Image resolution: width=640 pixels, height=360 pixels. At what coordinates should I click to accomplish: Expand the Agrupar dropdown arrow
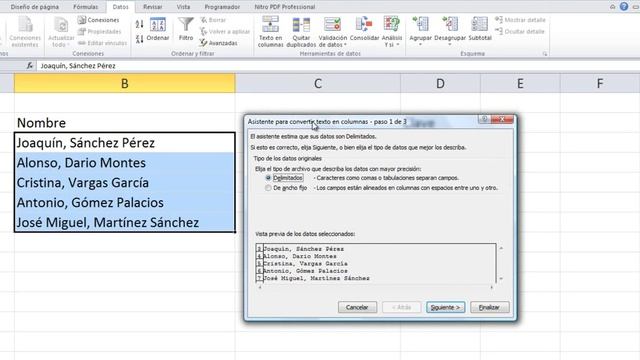(x=420, y=44)
